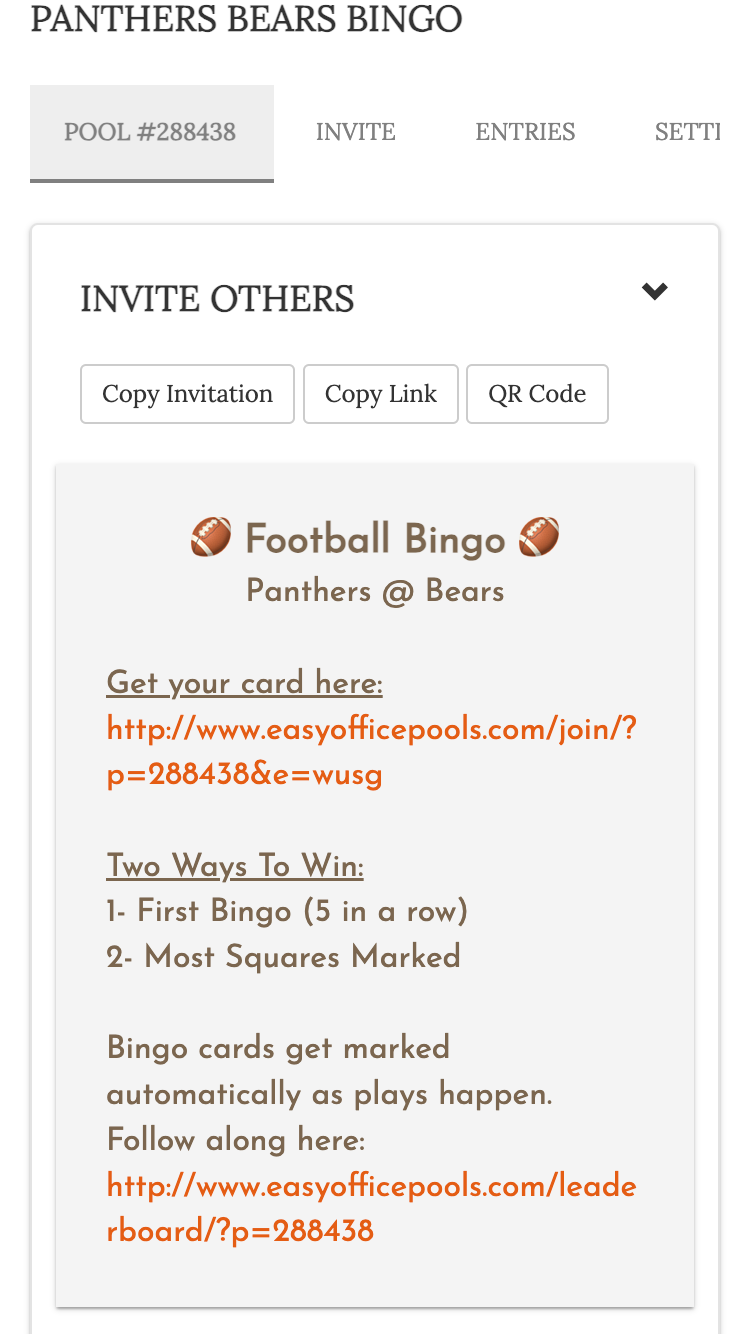The height and width of the screenshot is (1334, 750).
Task: Click the "Most Squares Marked" line
Action: [283, 957]
